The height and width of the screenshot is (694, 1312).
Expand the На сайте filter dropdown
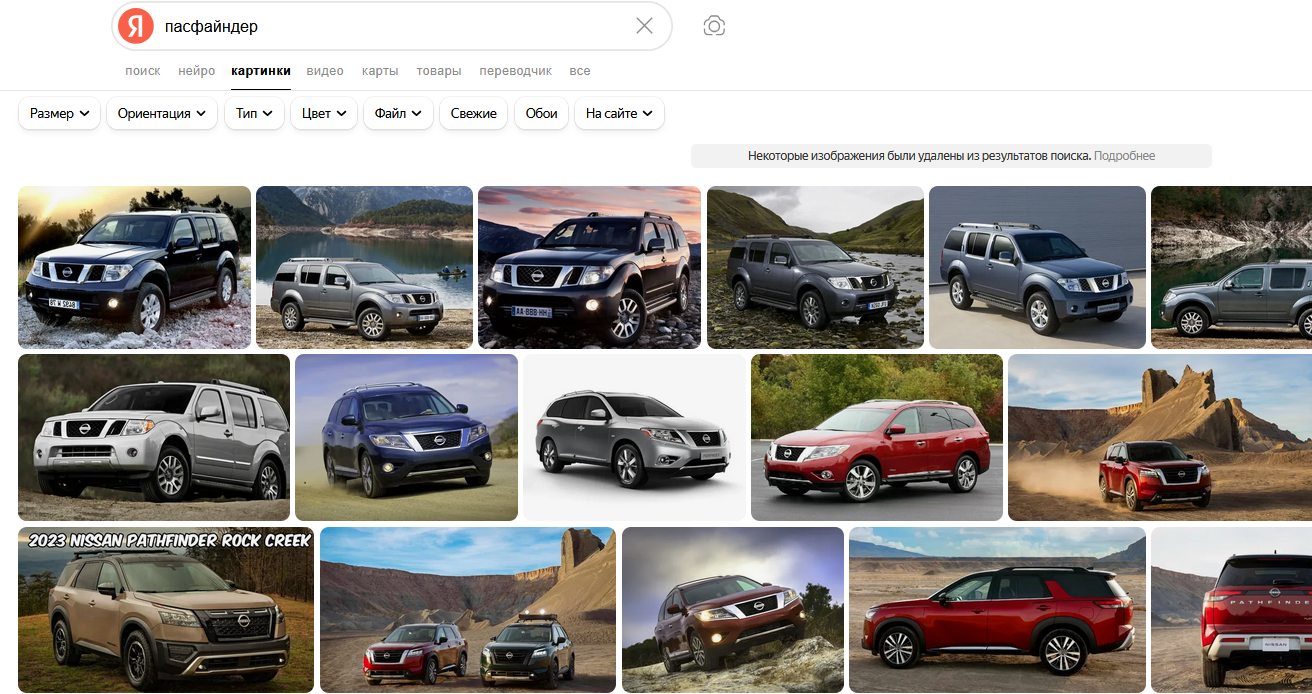620,114
